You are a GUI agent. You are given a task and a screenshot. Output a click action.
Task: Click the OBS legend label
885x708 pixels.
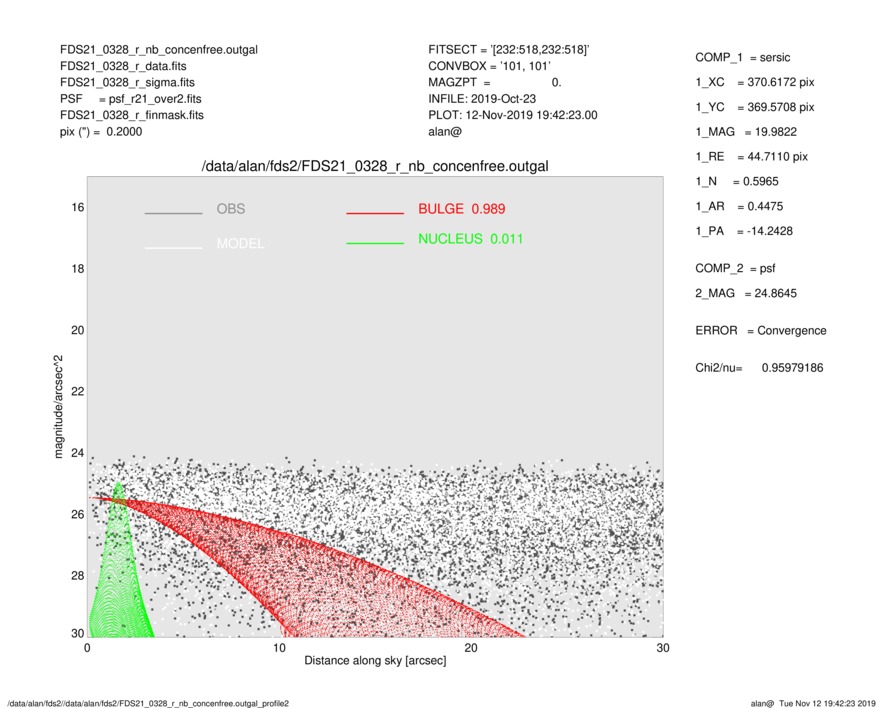[231, 209]
